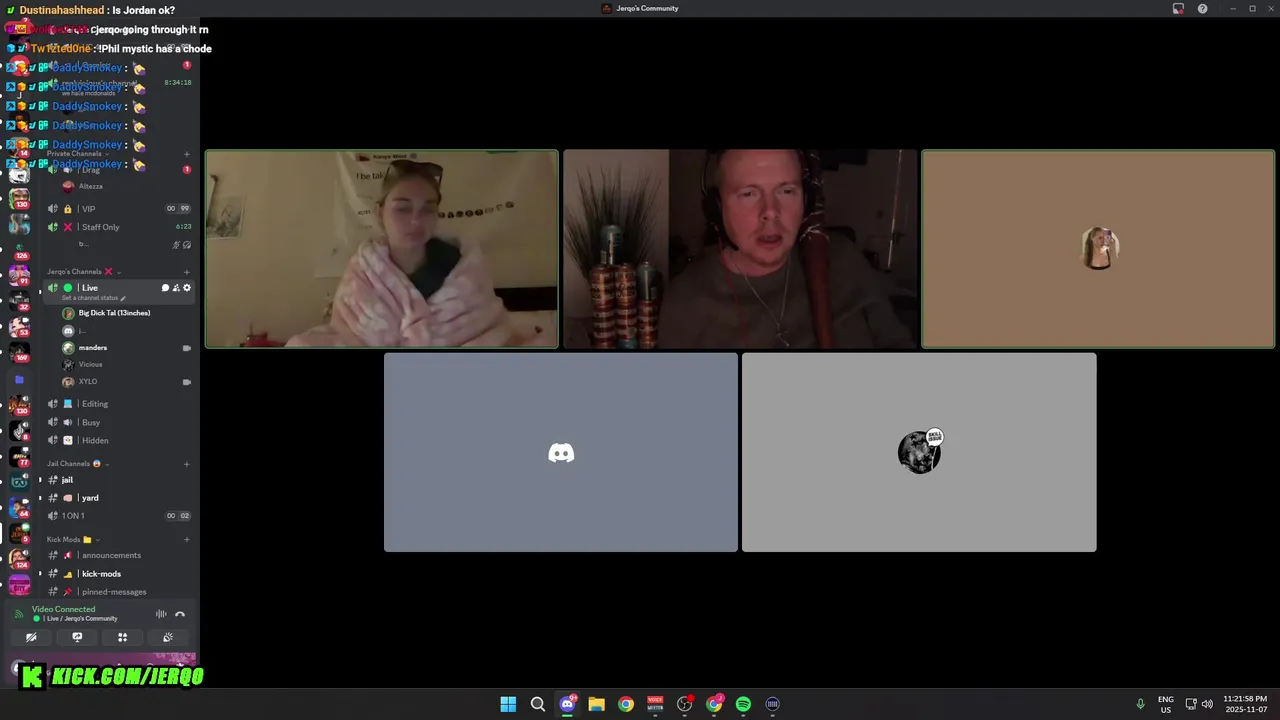Open taskbar Search

click(538, 704)
